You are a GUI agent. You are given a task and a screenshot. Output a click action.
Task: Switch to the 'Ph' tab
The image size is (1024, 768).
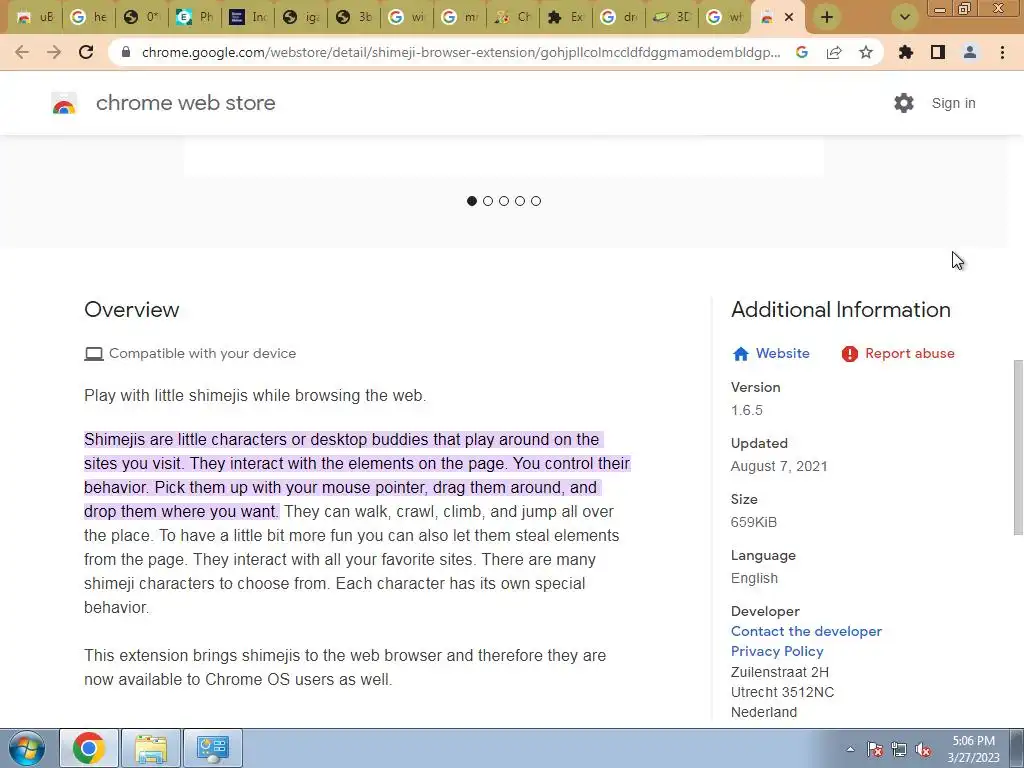click(x=195, y=18)
